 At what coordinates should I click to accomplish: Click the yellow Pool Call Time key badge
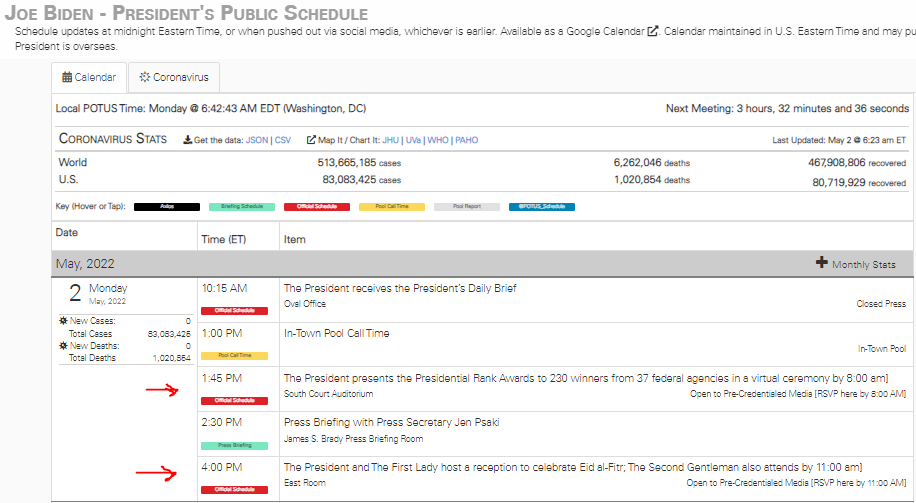392,207
